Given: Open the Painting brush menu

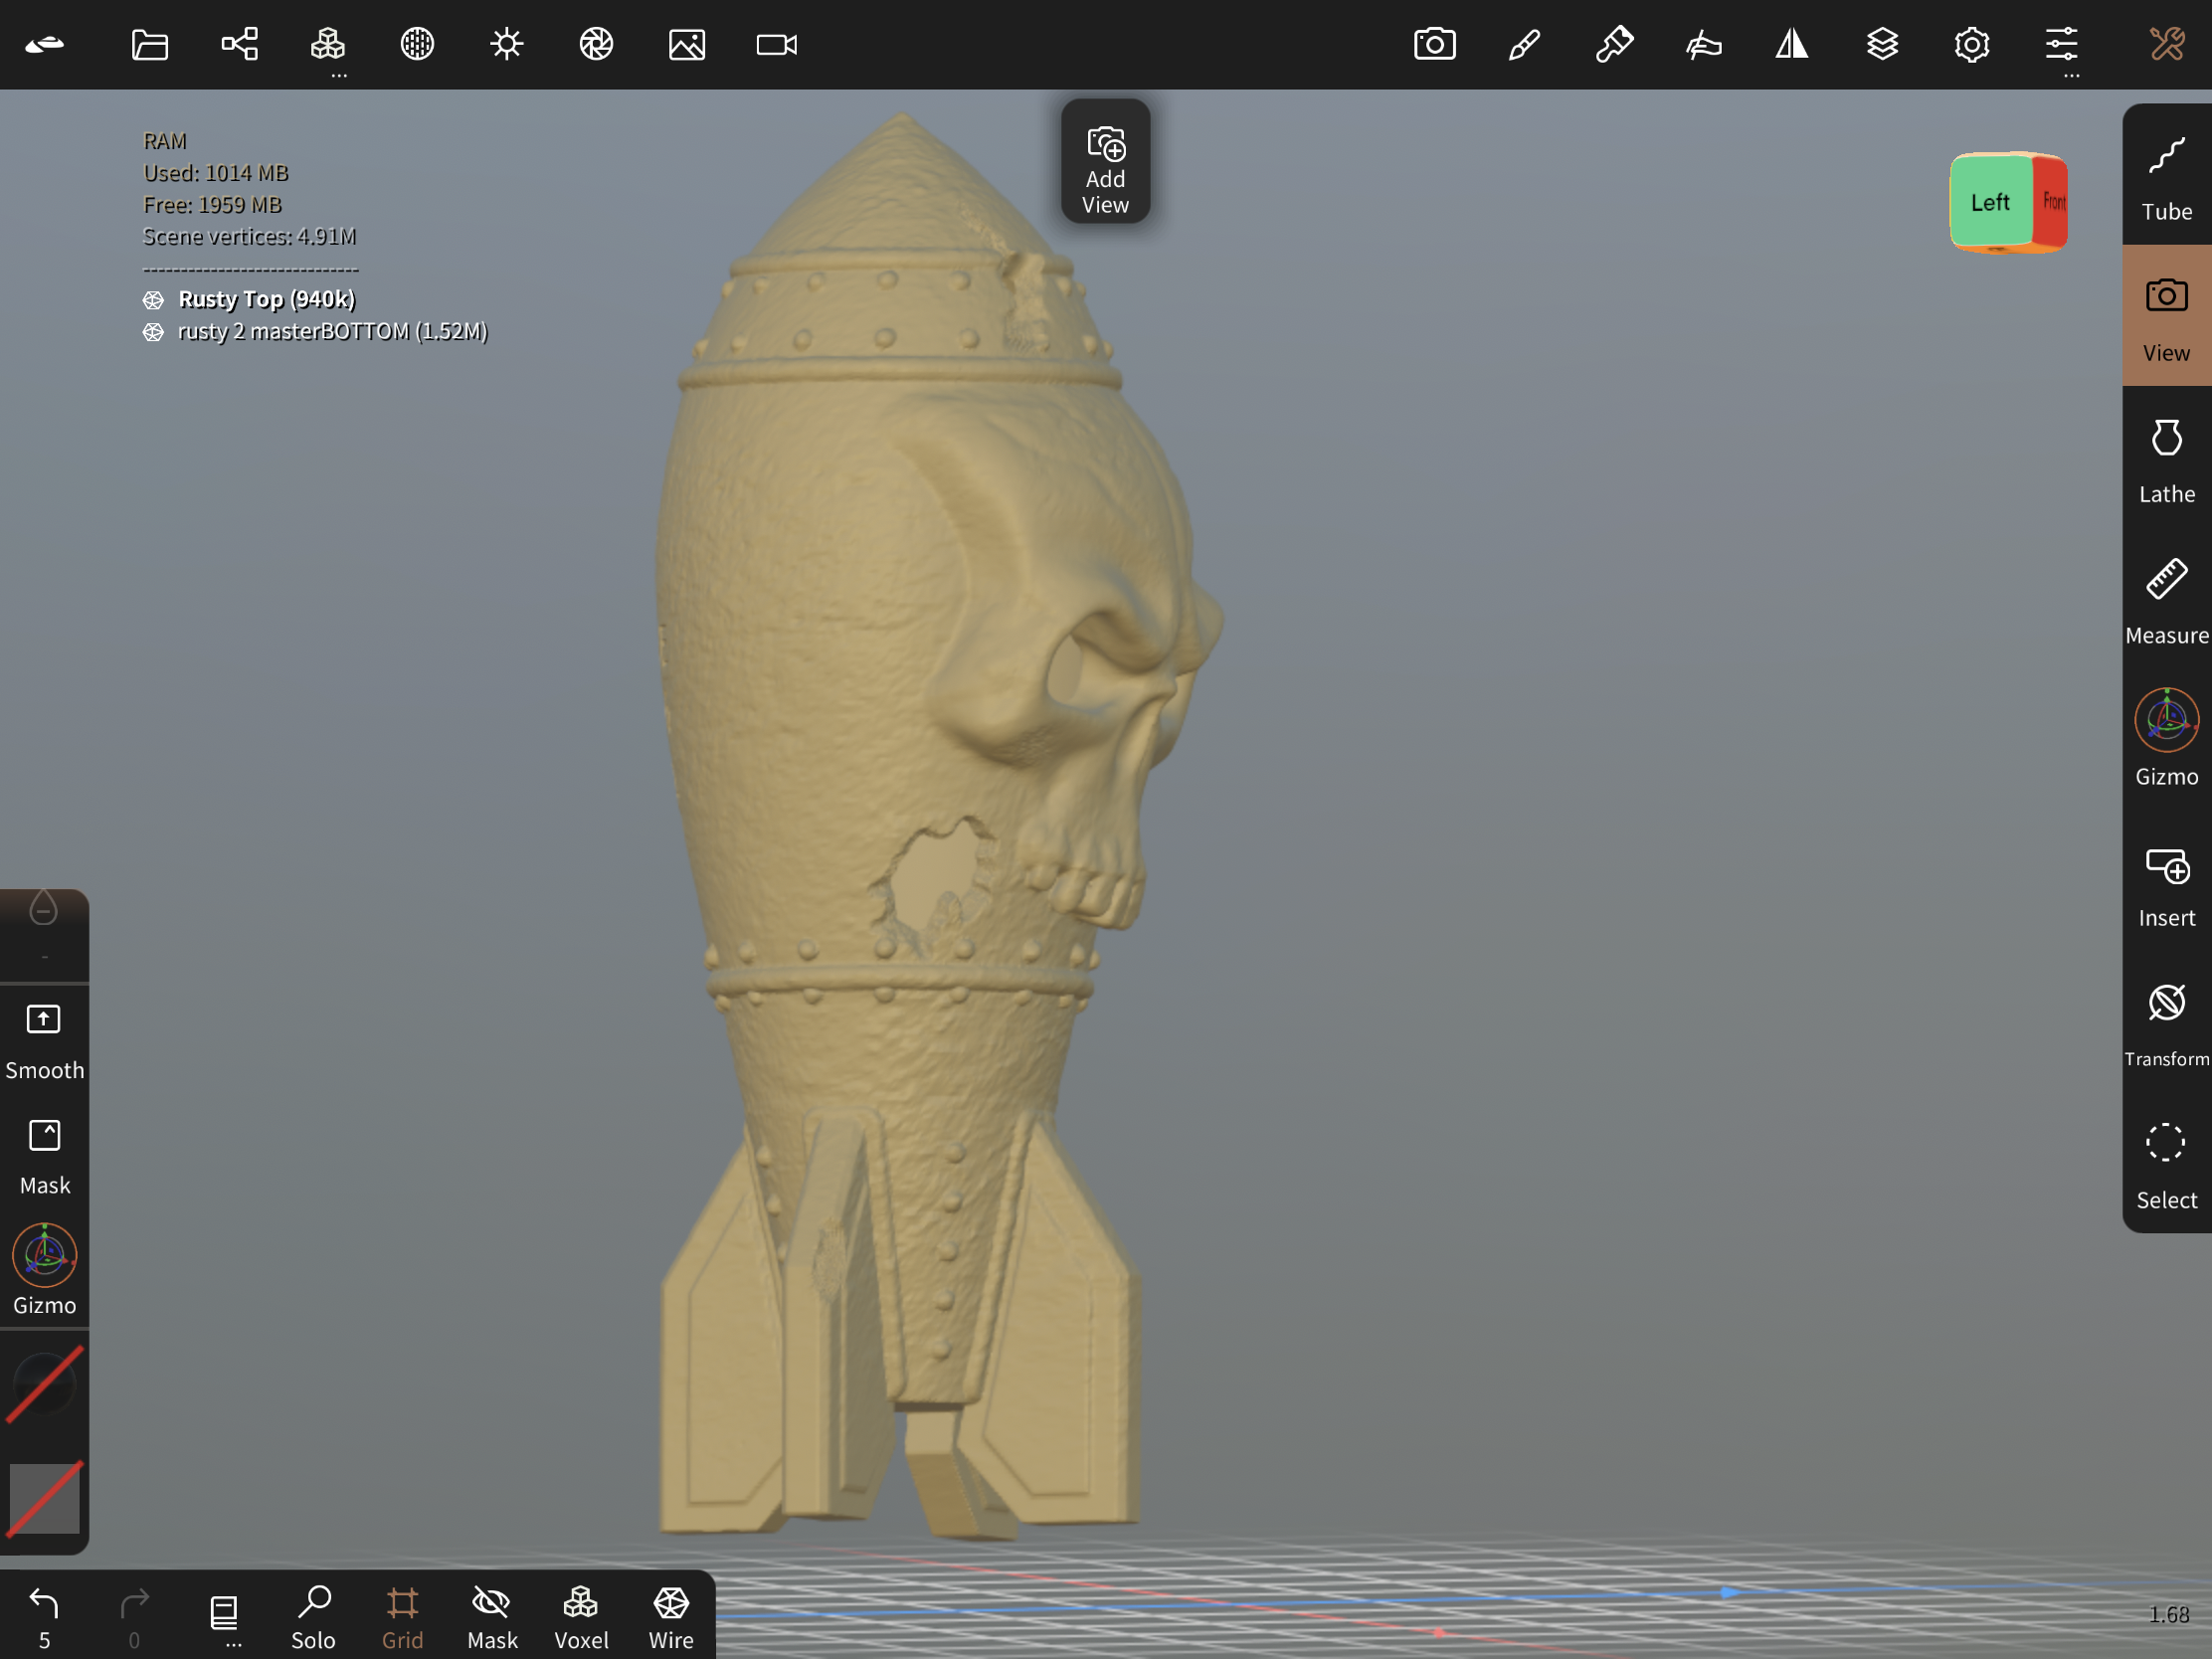Looking at the screenshot, I should tap(1614, 44).
